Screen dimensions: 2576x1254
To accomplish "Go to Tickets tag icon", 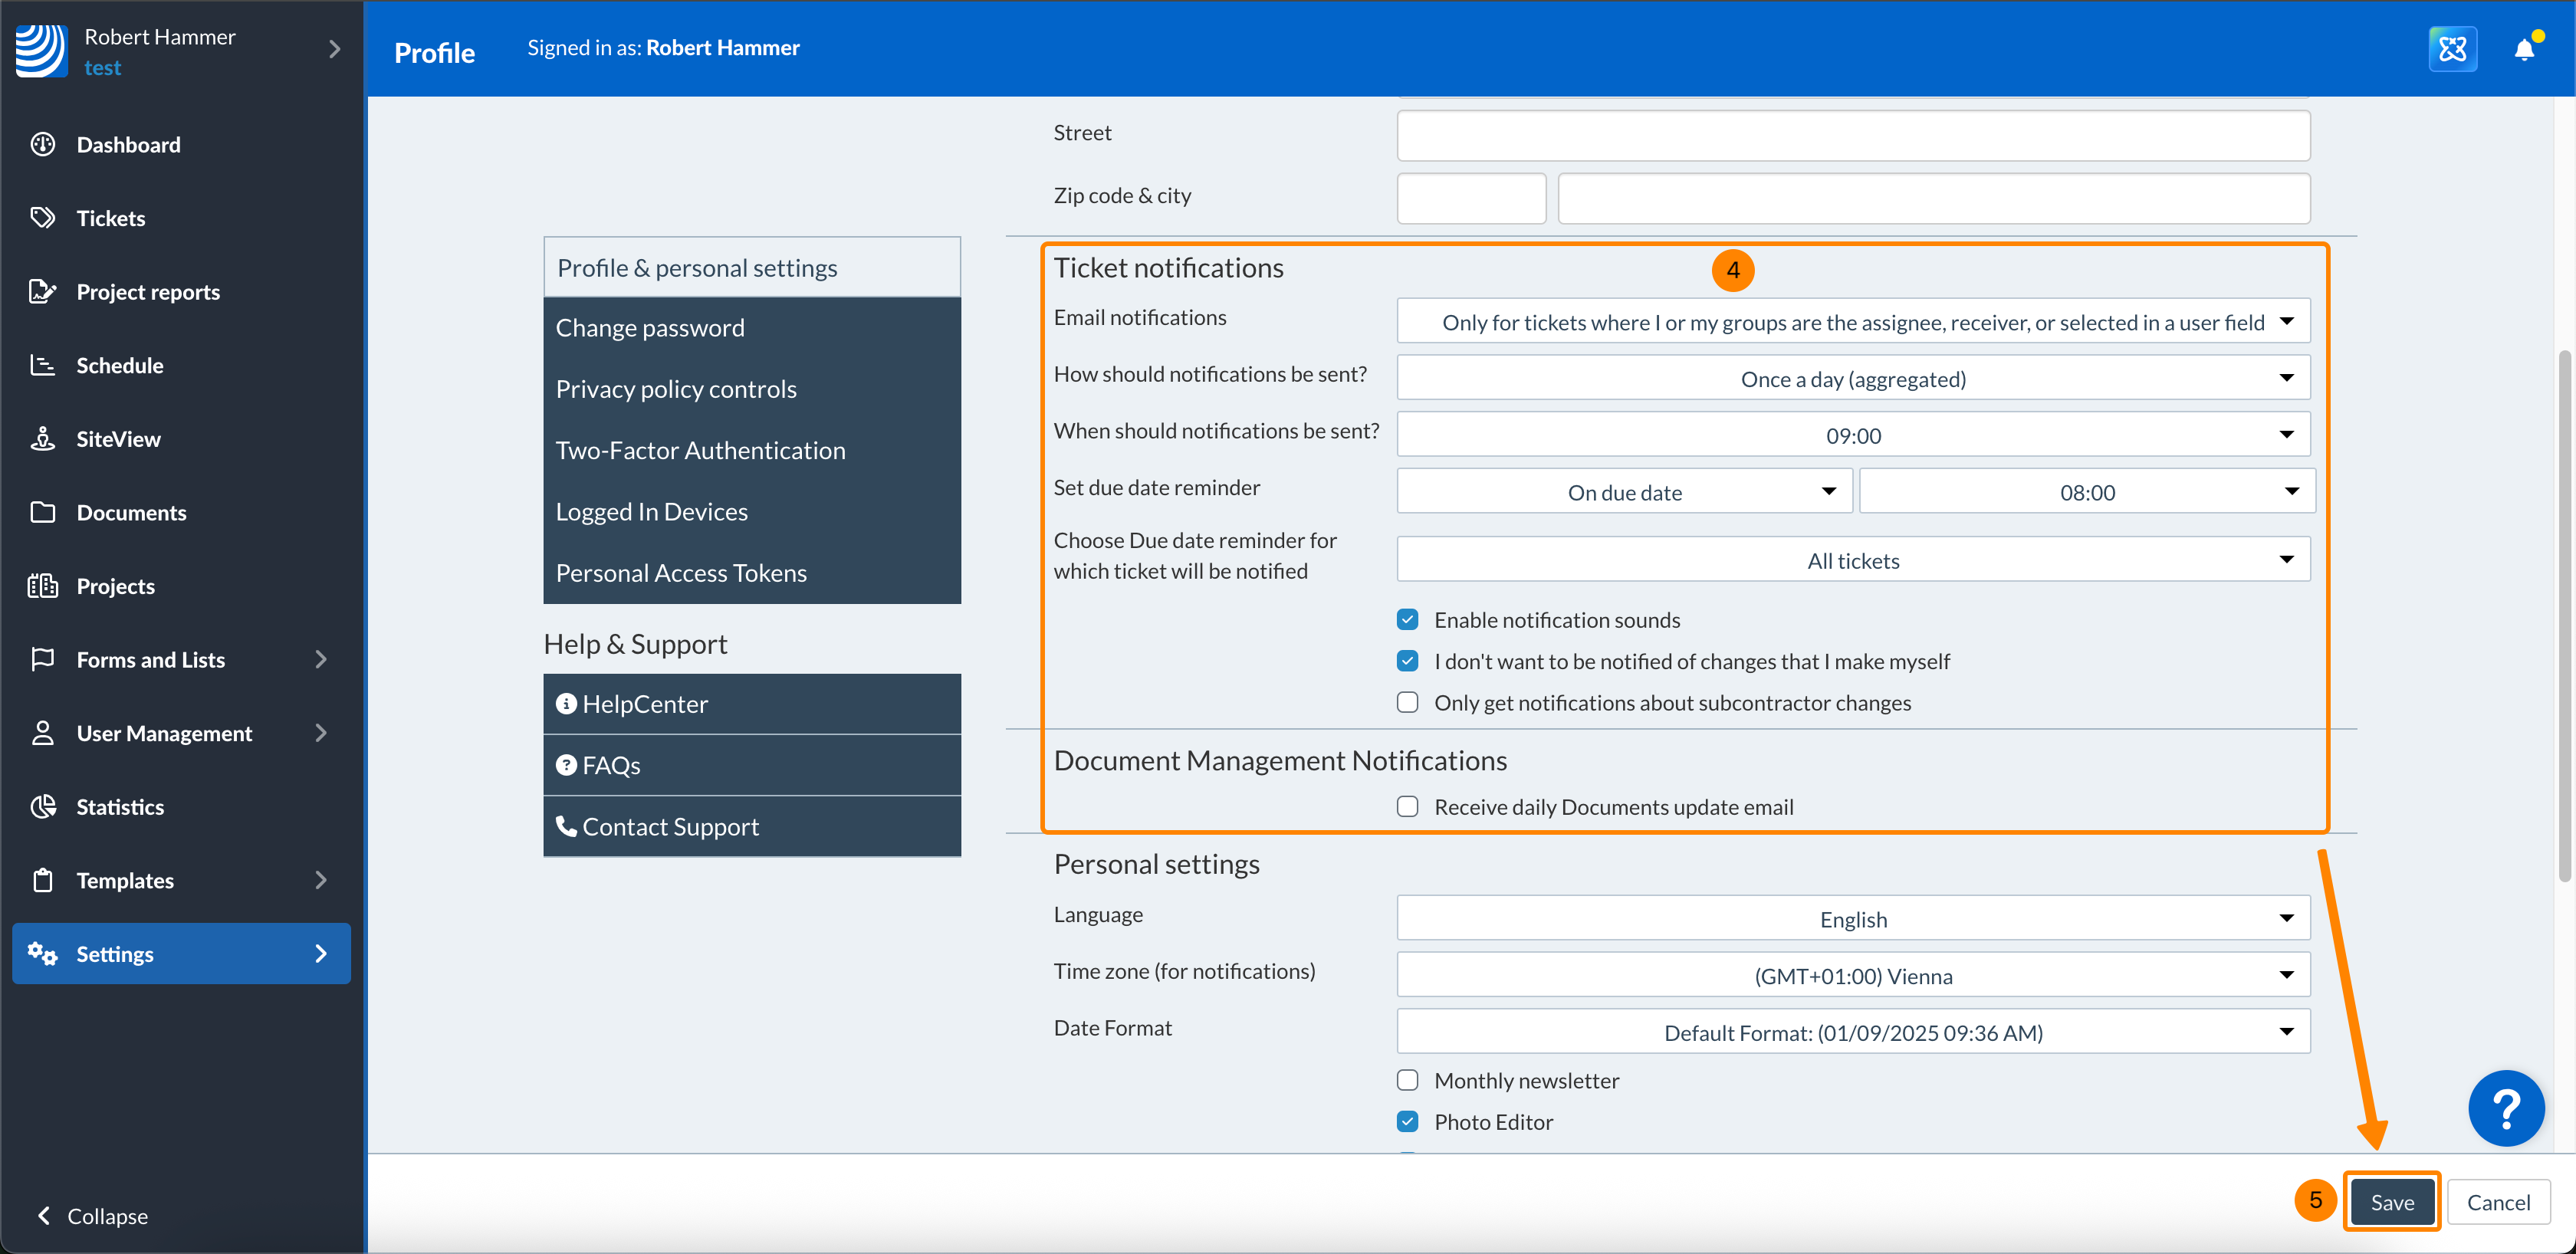I will [x=42, y=218].
